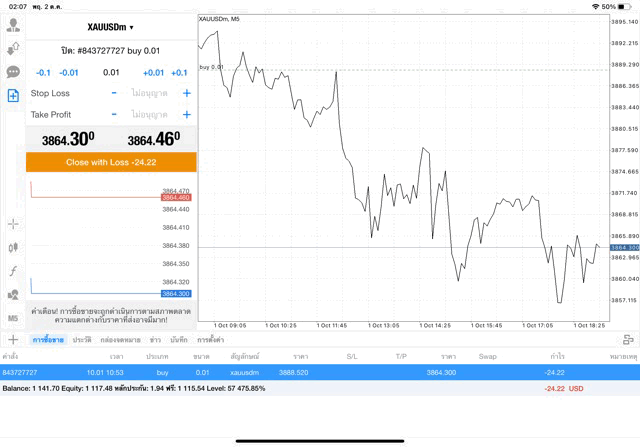Open the accounts person icon
Screen dimensions: 640x447
click(x=13, y=25)
